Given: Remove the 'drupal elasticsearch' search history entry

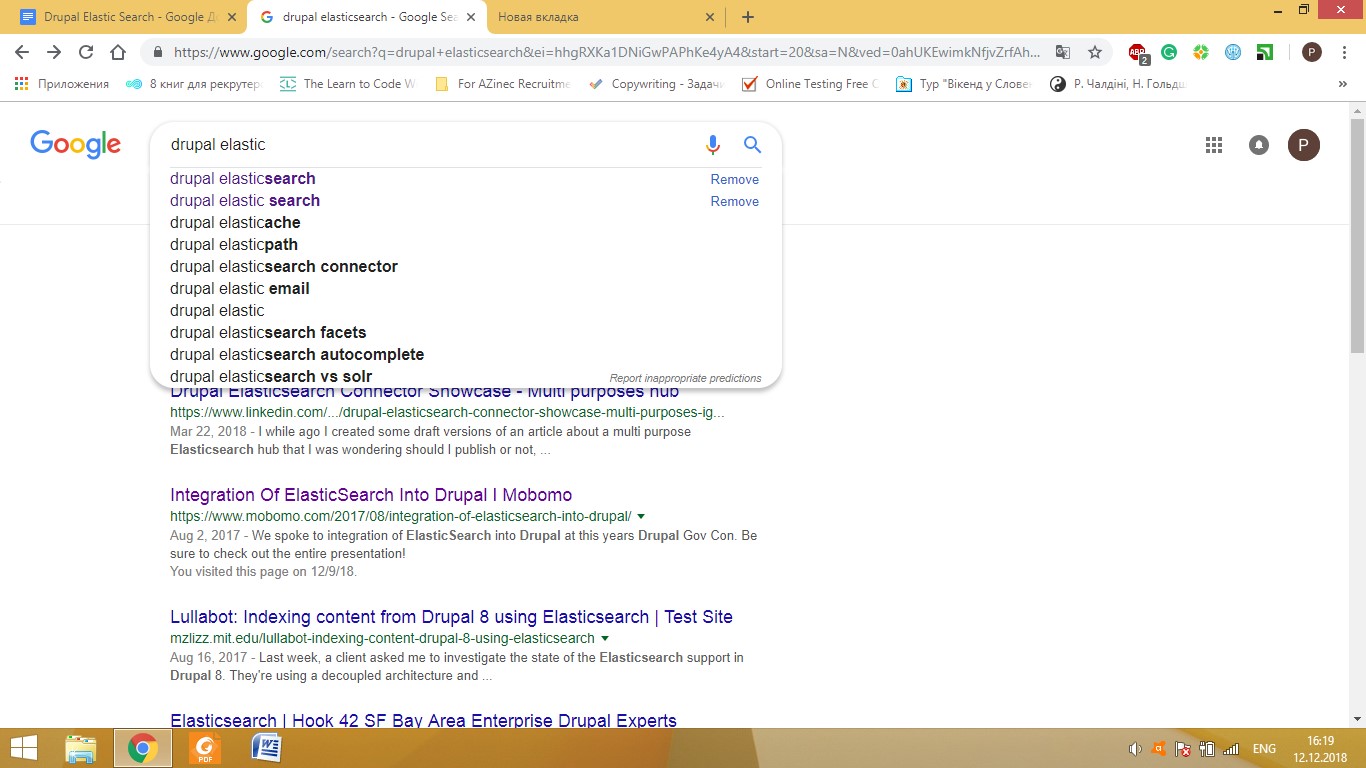Looking at the screenshot, I should point(734,179).
